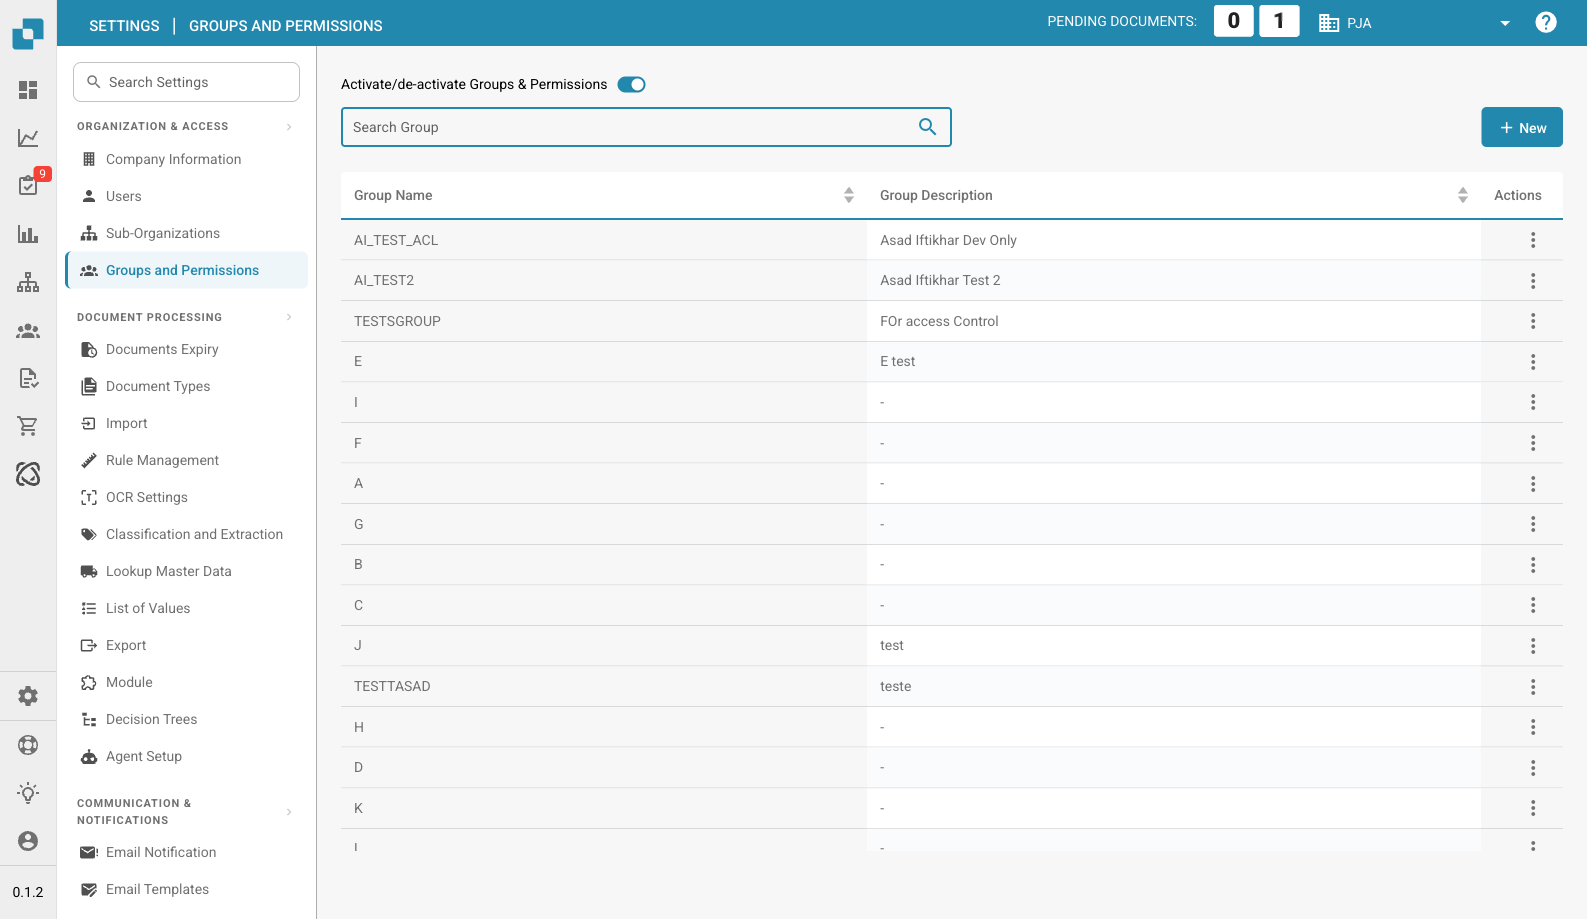
Task: Open the document check icon in rail
Action: (28, 378)
